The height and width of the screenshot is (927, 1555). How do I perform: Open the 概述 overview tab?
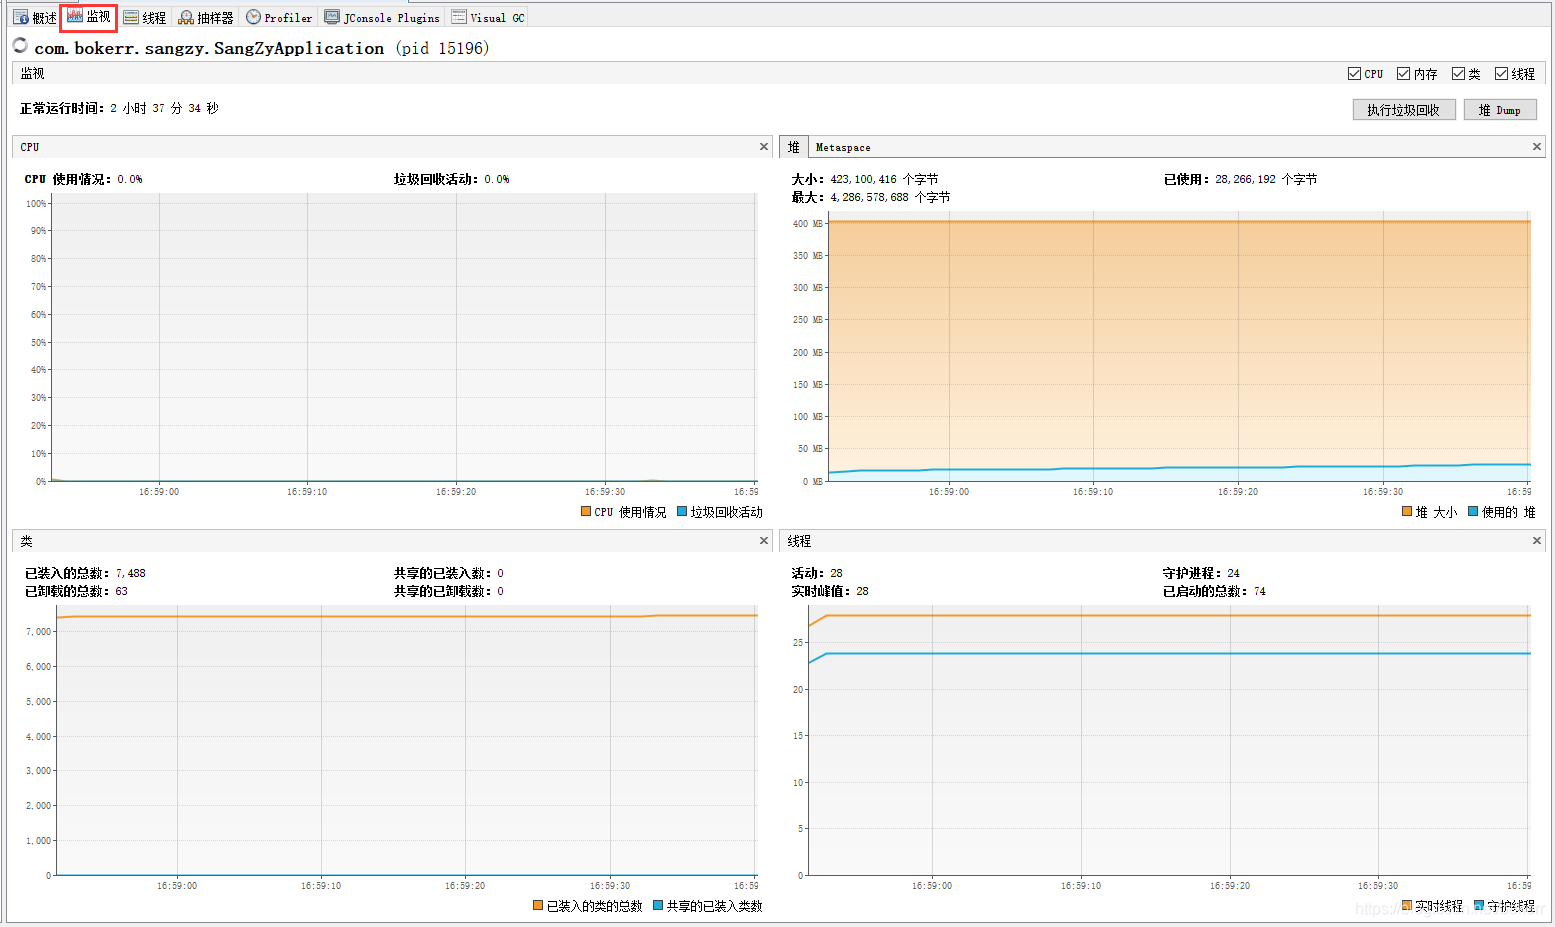(35, 17)
